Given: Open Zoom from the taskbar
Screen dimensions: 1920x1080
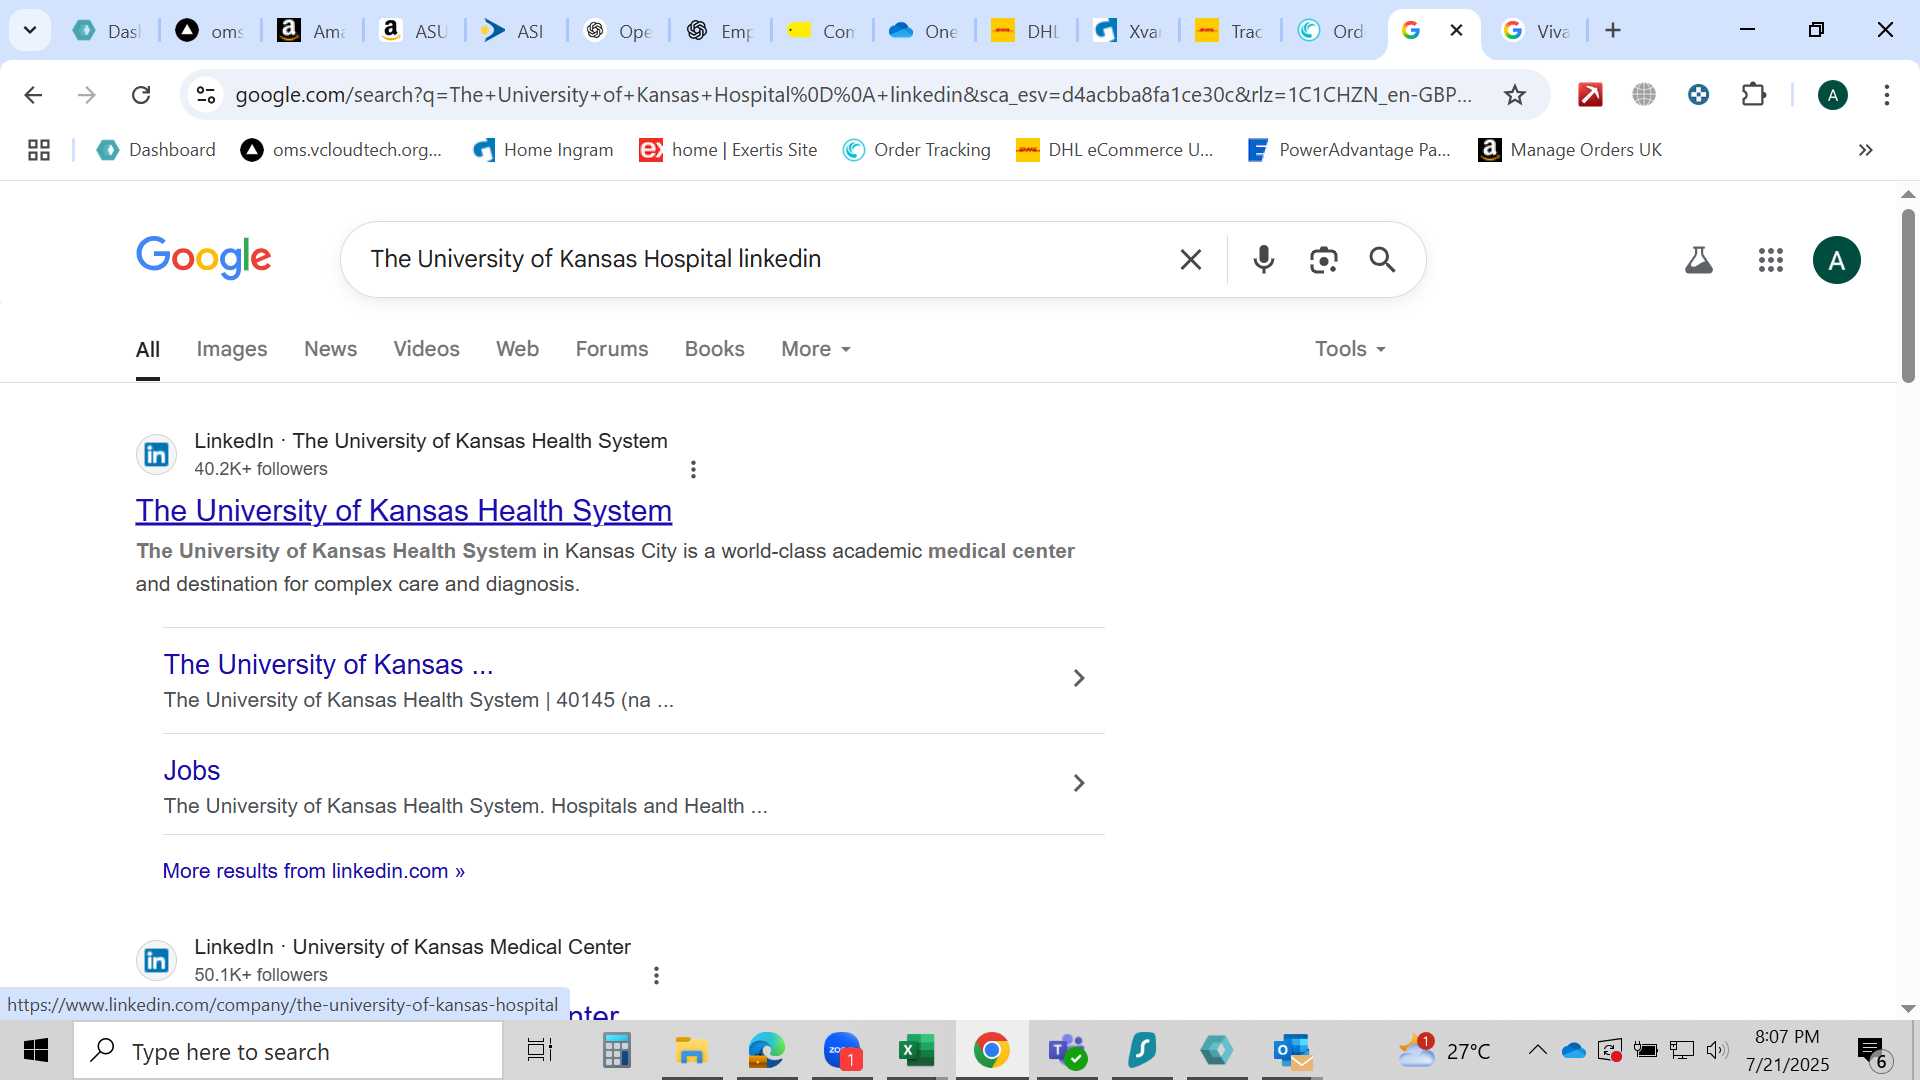Looking at the screenshot, I should click(x=842, y=1050).
